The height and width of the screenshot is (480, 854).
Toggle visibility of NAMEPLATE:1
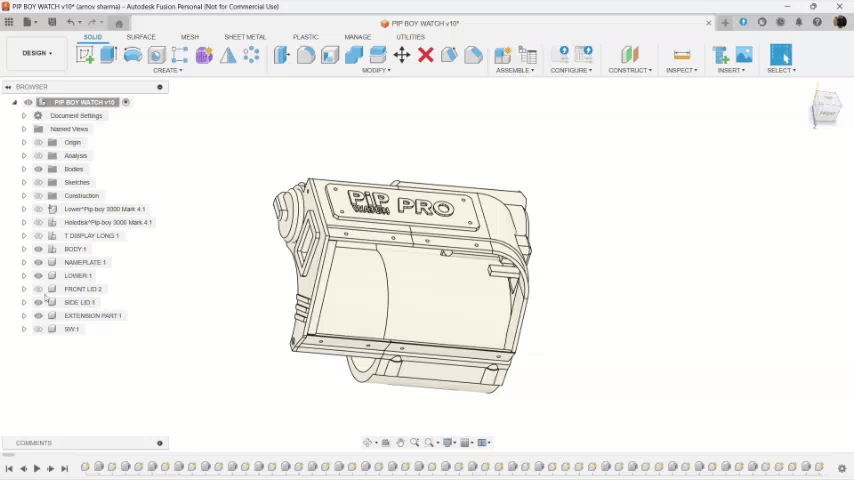click(38, 262)
